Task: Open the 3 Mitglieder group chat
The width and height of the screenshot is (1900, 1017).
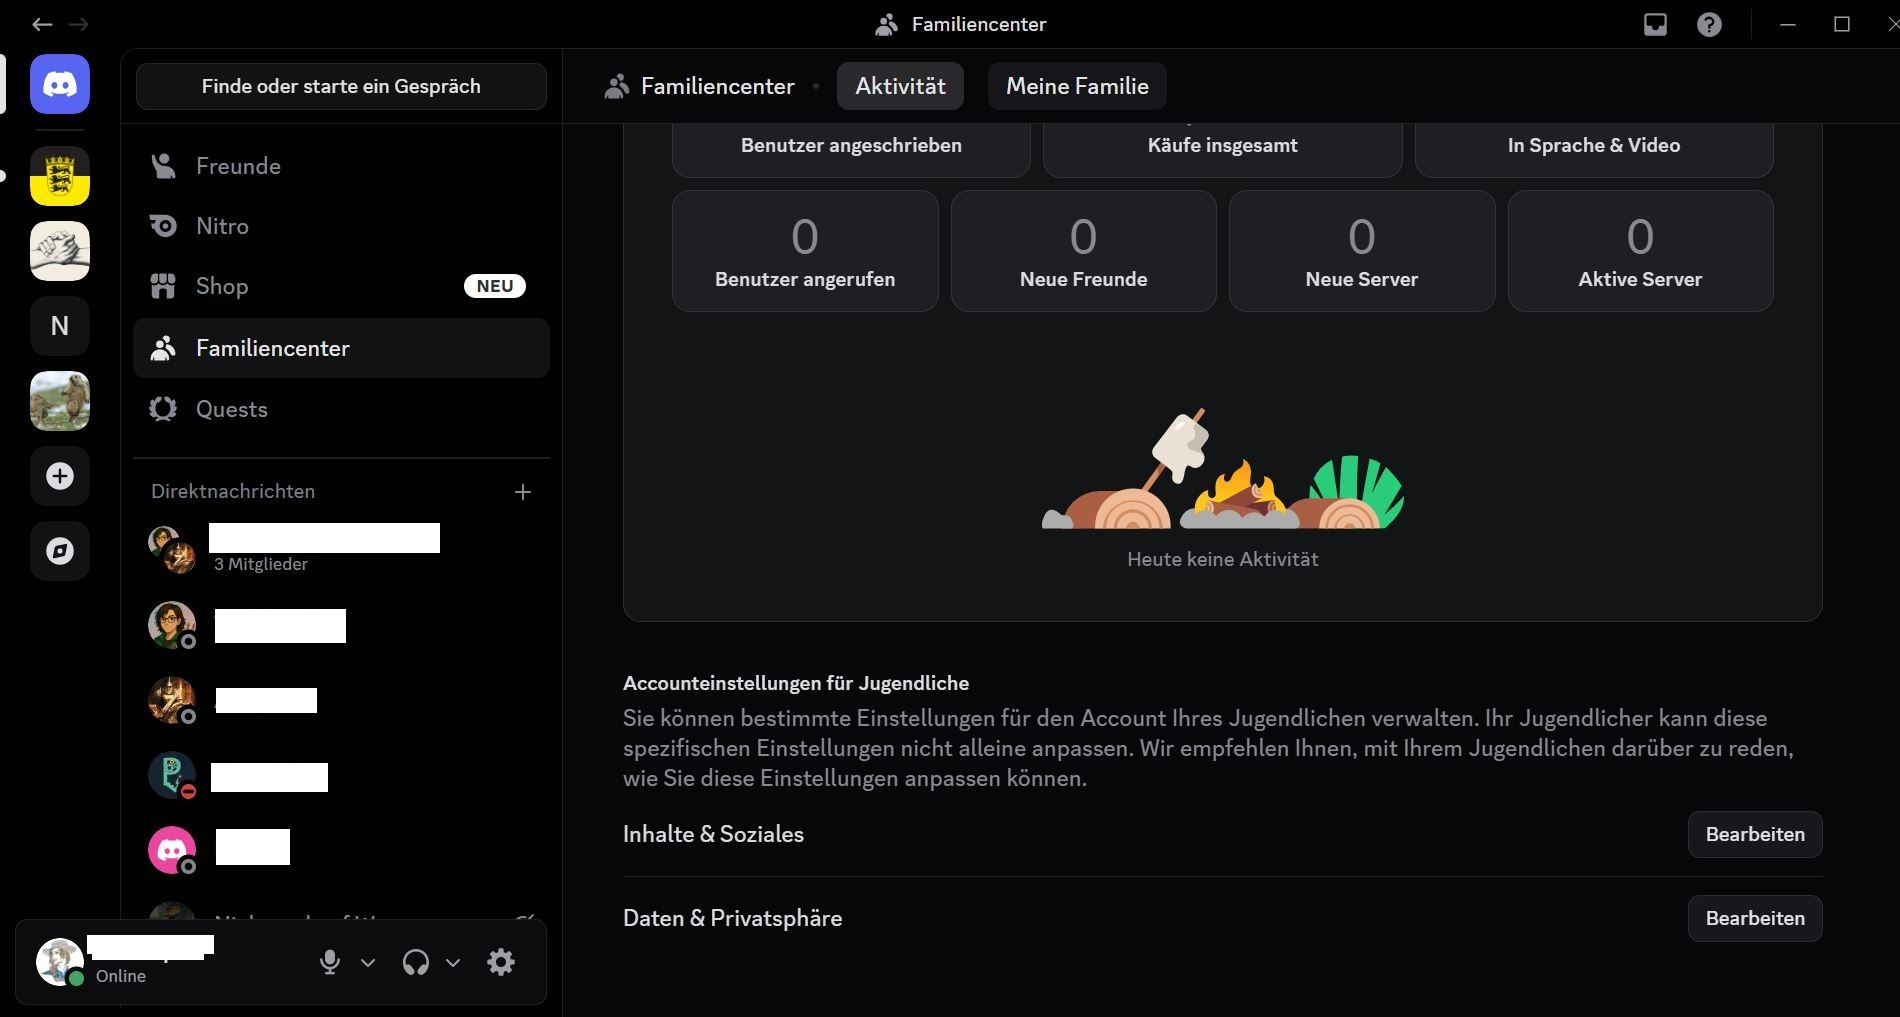Action: pos(260,552)
